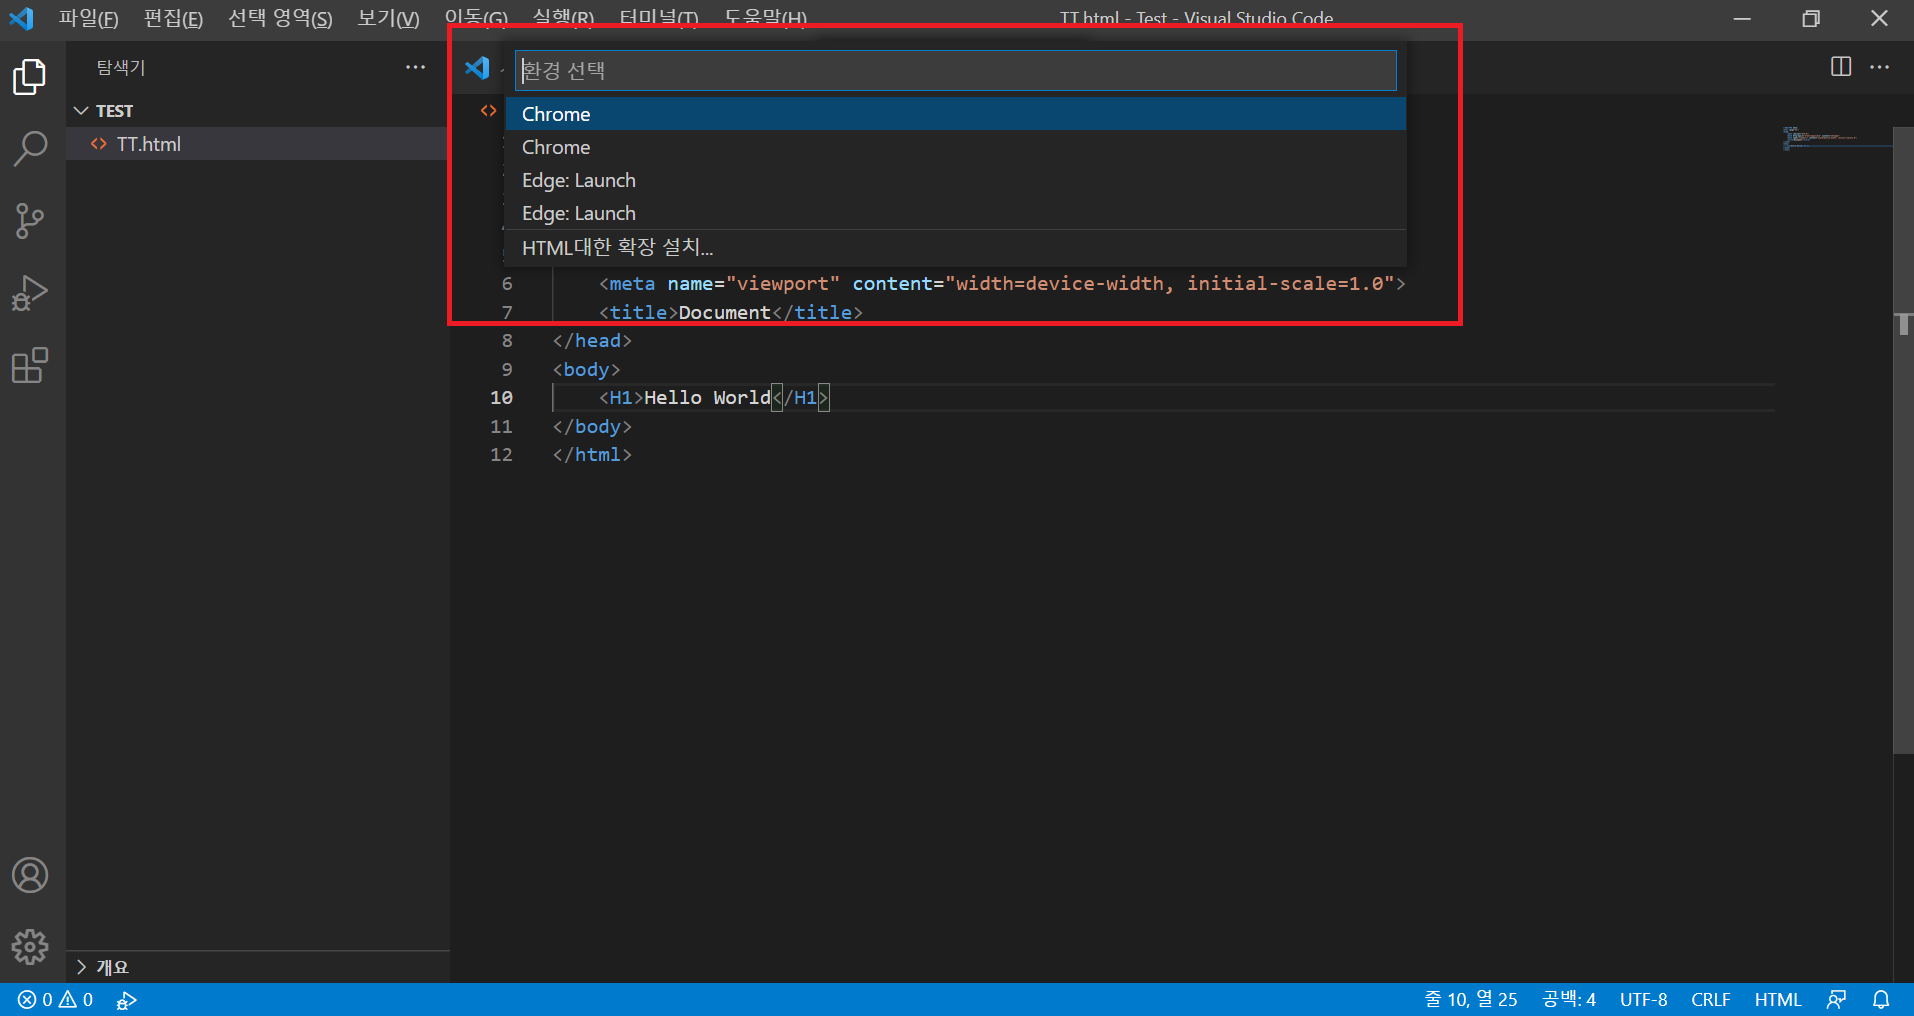
Task: Change indentation via 공백: 4
Action: (1569, 1000)
